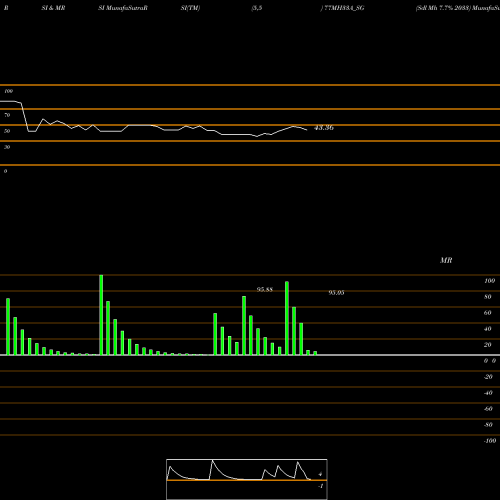
Task: Click the '70' RSI axis label
Action: point(7,115)
